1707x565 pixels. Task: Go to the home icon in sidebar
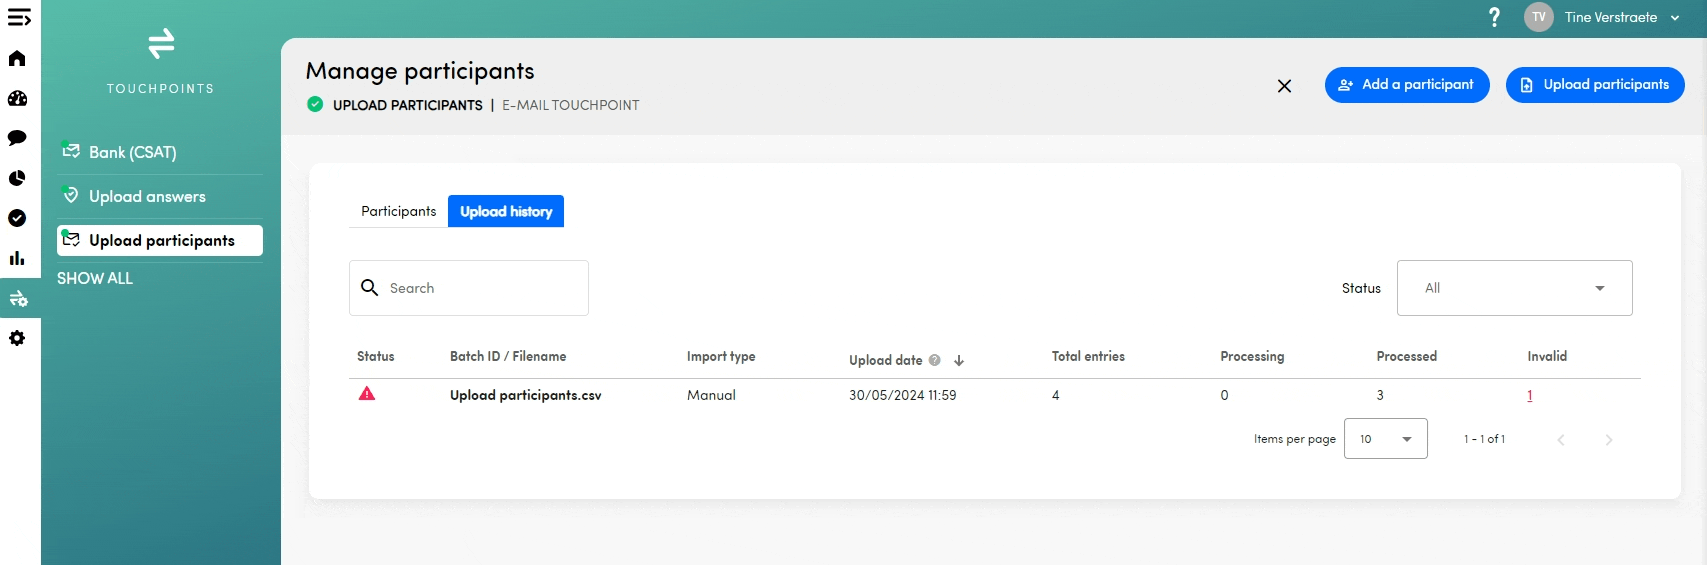(x=17, y=58)
